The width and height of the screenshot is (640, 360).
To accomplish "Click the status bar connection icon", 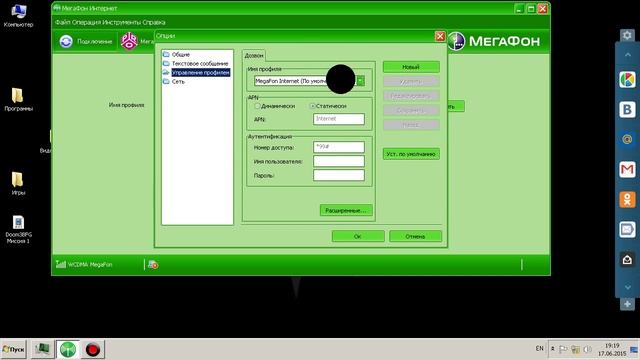I will (x=153, y=265).
